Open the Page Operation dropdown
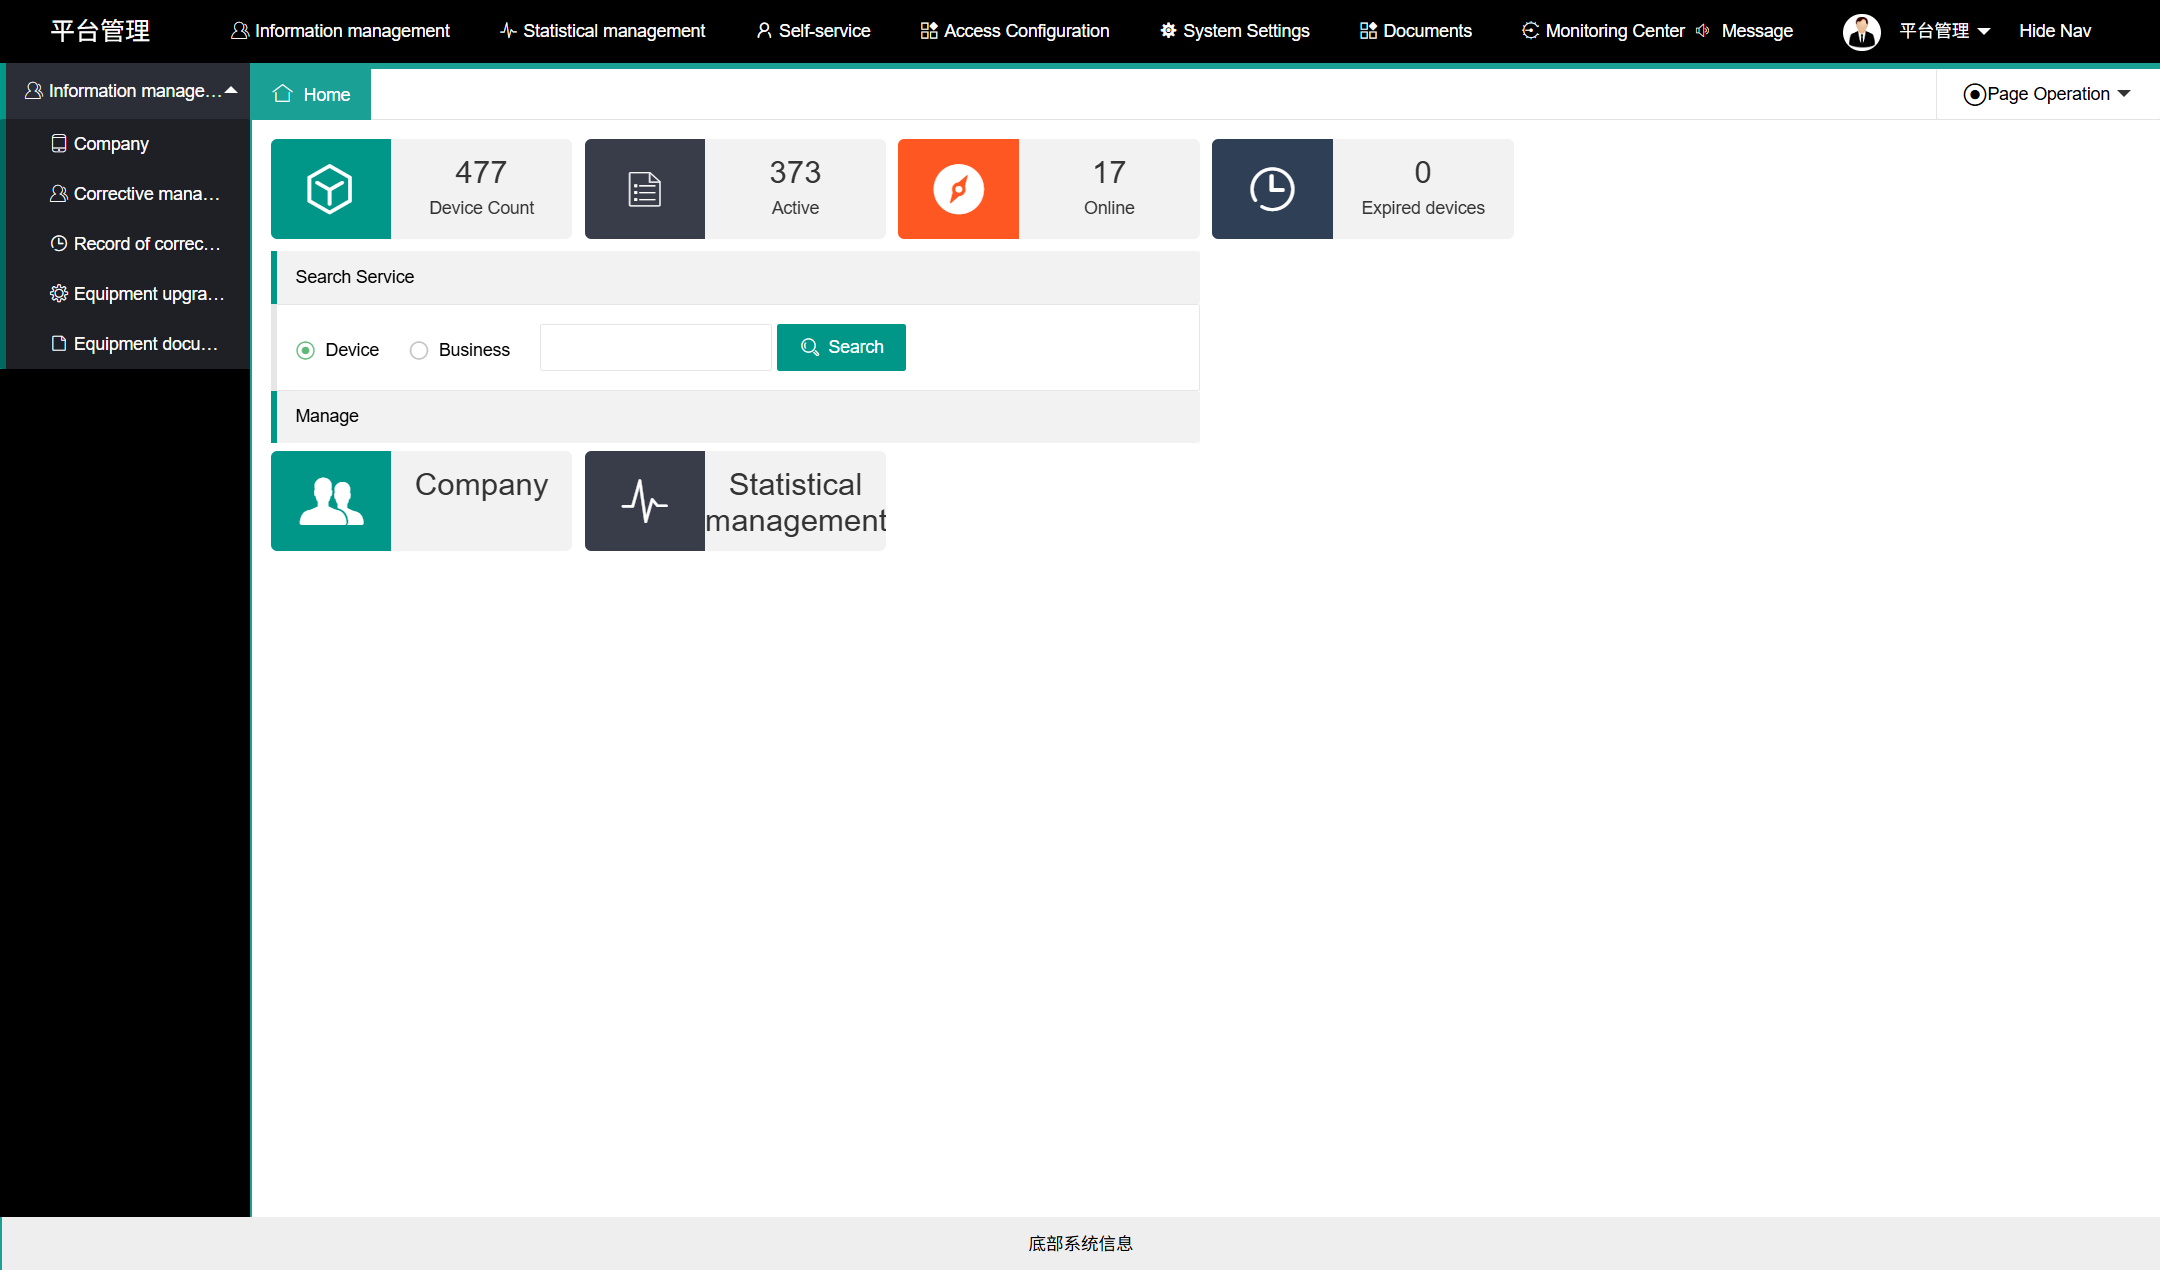 click(2047, 94)
